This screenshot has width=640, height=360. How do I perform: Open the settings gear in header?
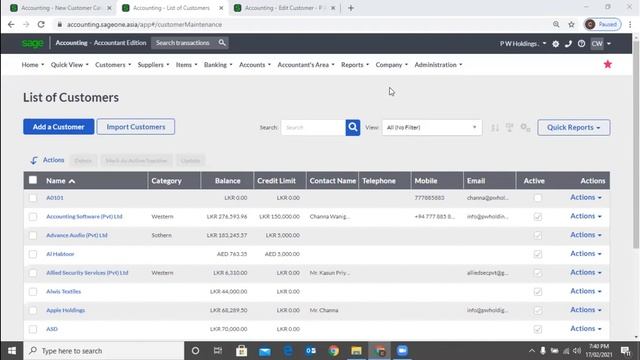click(x=556, y=44)
